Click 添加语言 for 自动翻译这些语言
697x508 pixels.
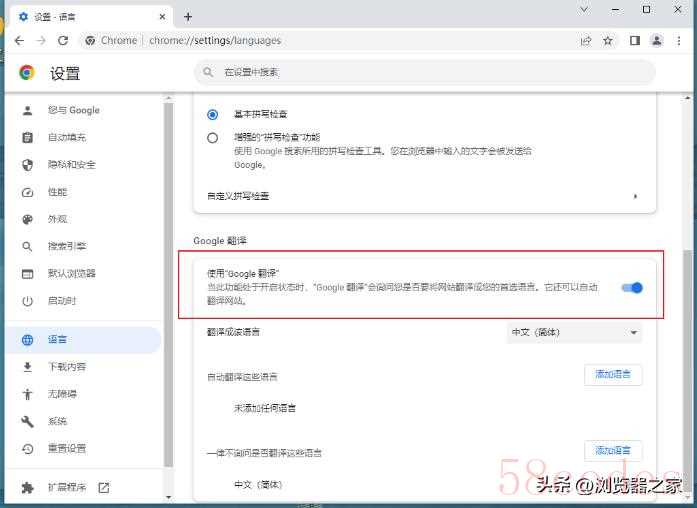tap(613, 375)
